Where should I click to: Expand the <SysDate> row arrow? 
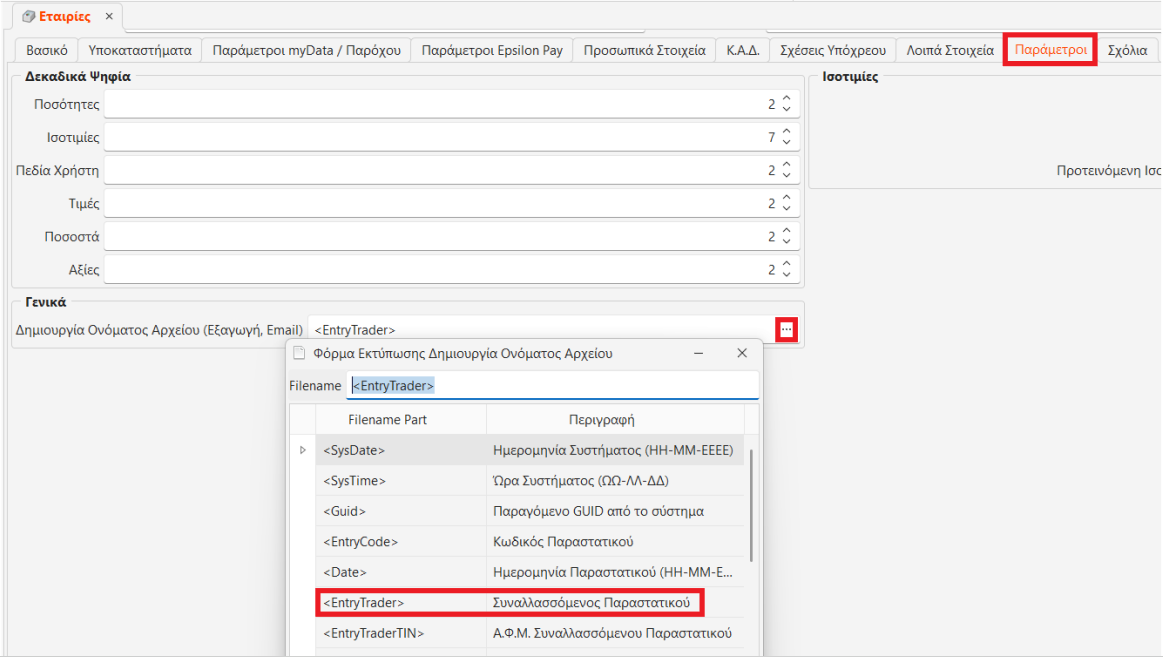click(x=303, y=451)
